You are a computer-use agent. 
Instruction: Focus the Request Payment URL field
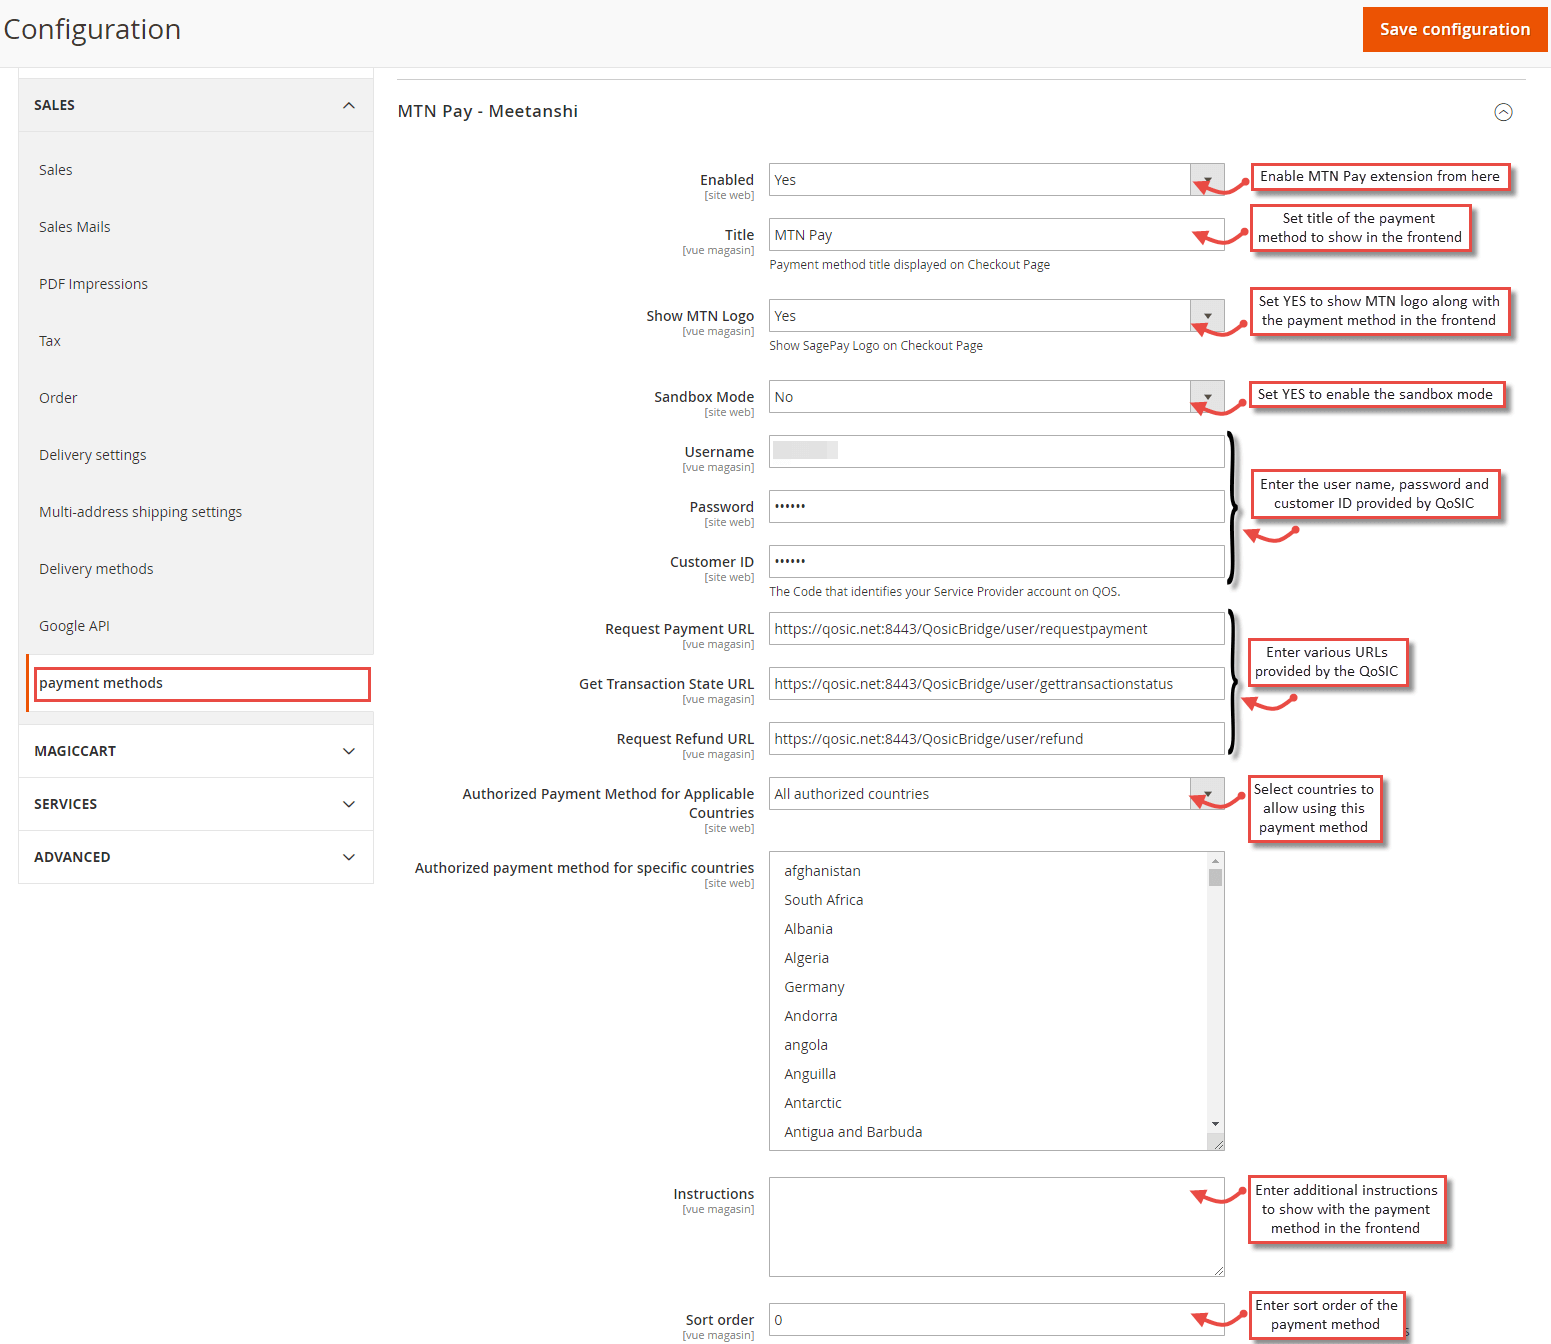click(x=996, y=629)
